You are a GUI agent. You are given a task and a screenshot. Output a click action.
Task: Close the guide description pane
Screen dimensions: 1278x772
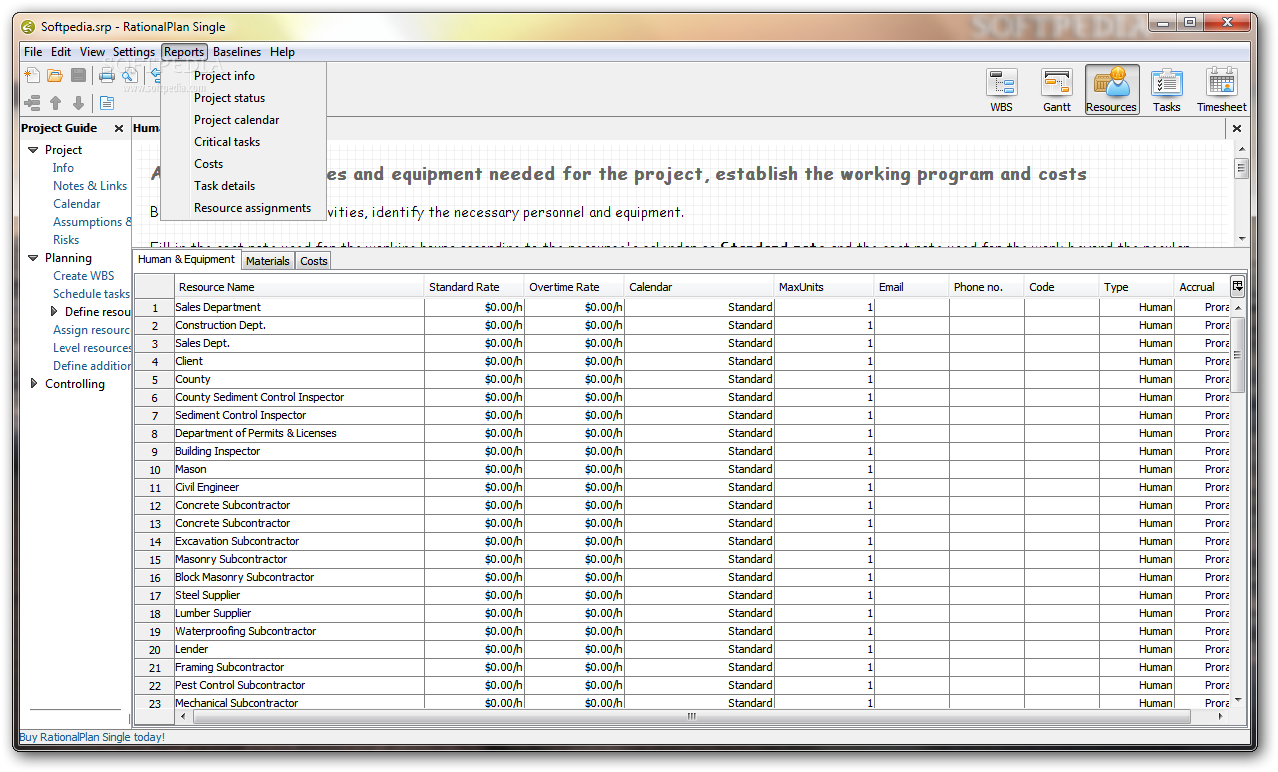(x=1236, y=128)
